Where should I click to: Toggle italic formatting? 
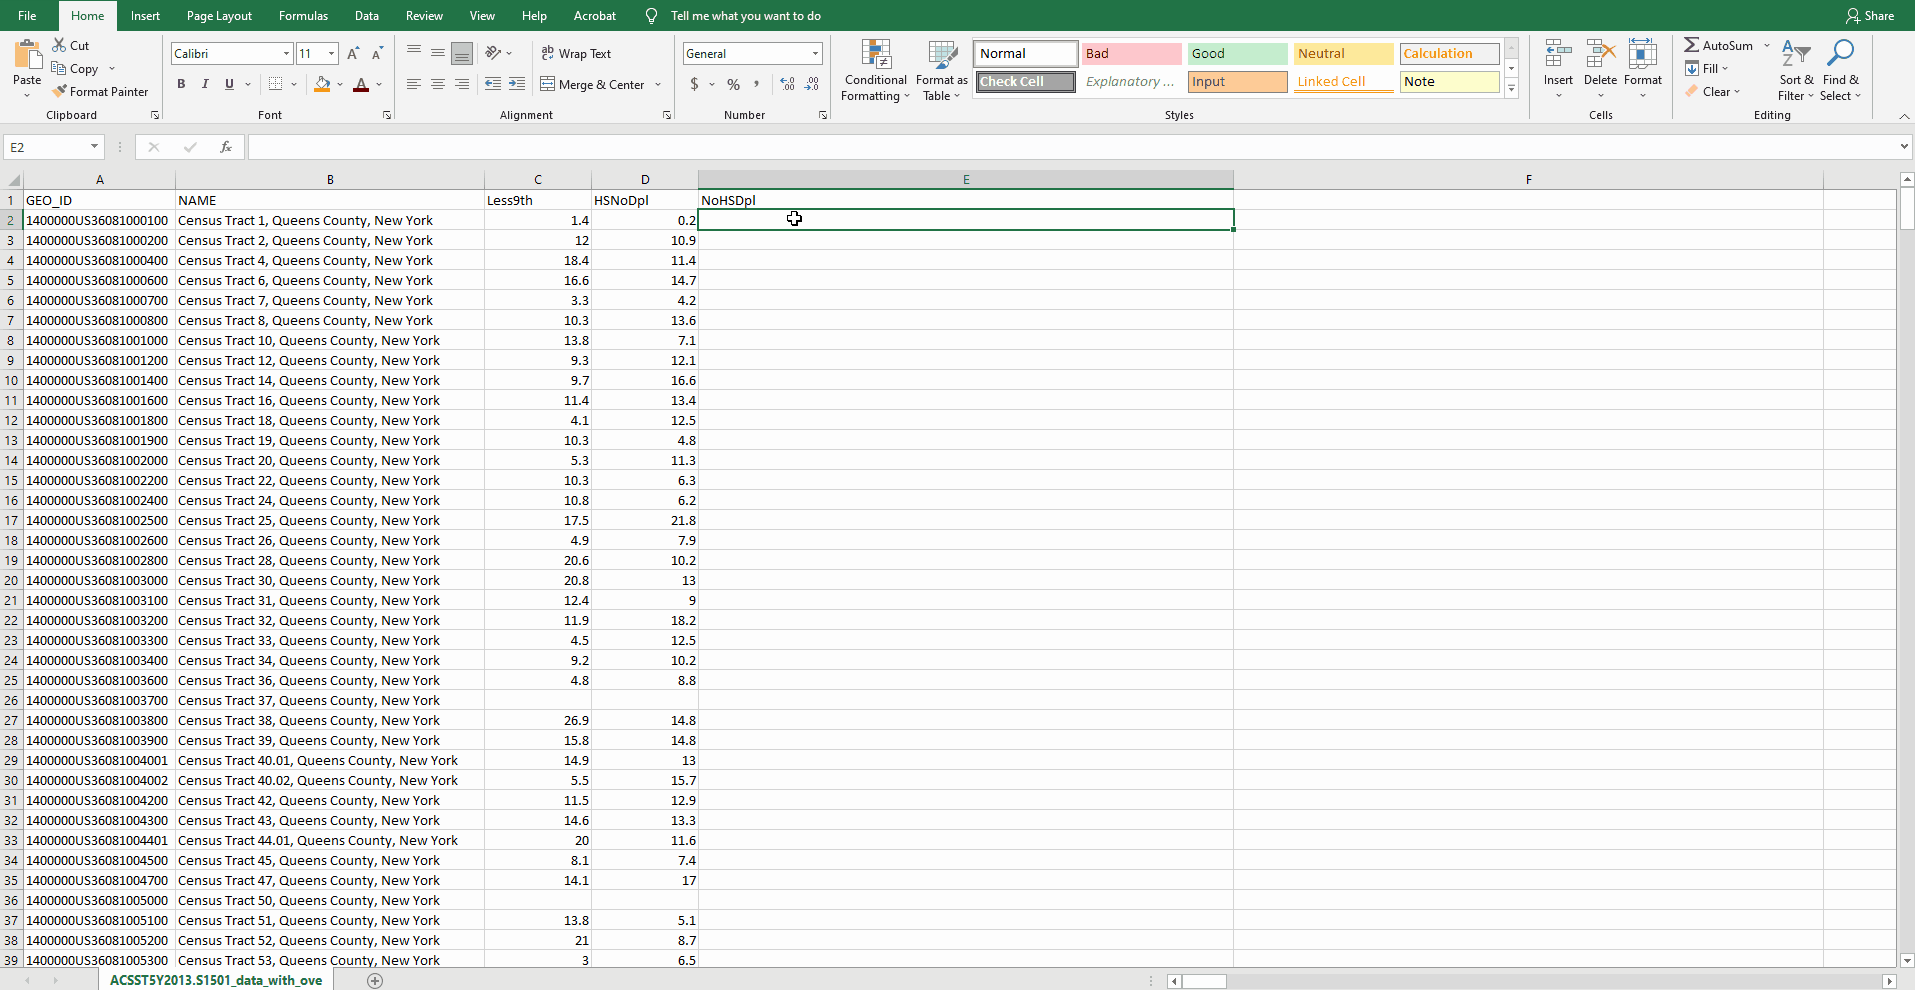tap(205, 84)
